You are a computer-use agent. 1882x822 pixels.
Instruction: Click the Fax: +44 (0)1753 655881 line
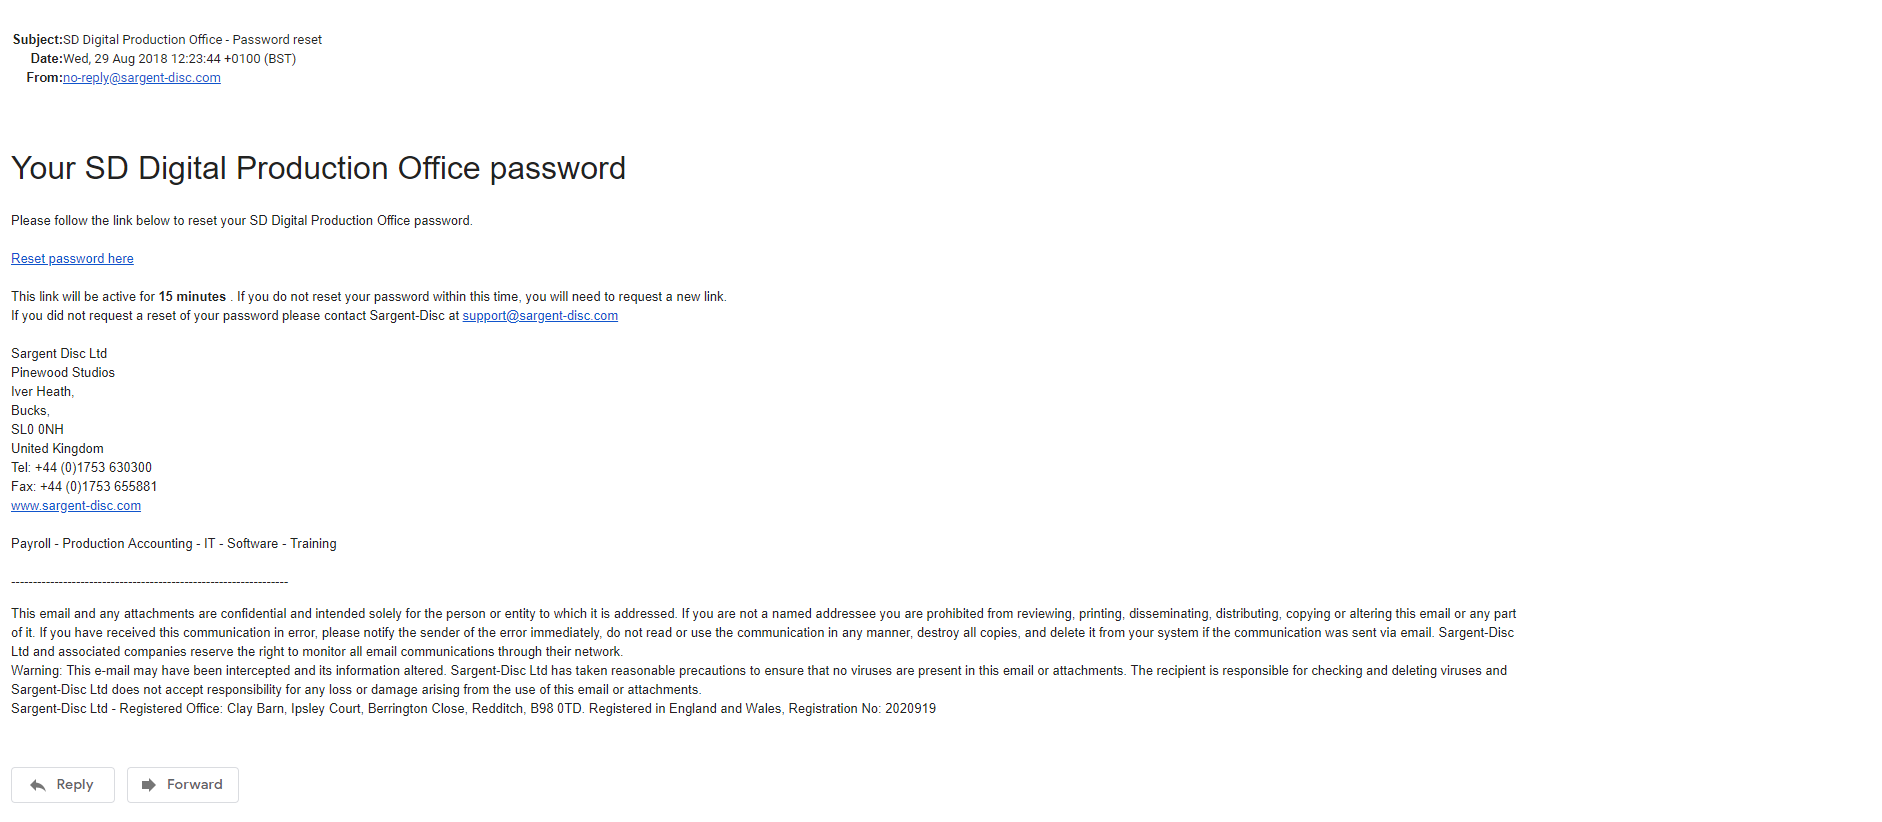tap(84, 487)
